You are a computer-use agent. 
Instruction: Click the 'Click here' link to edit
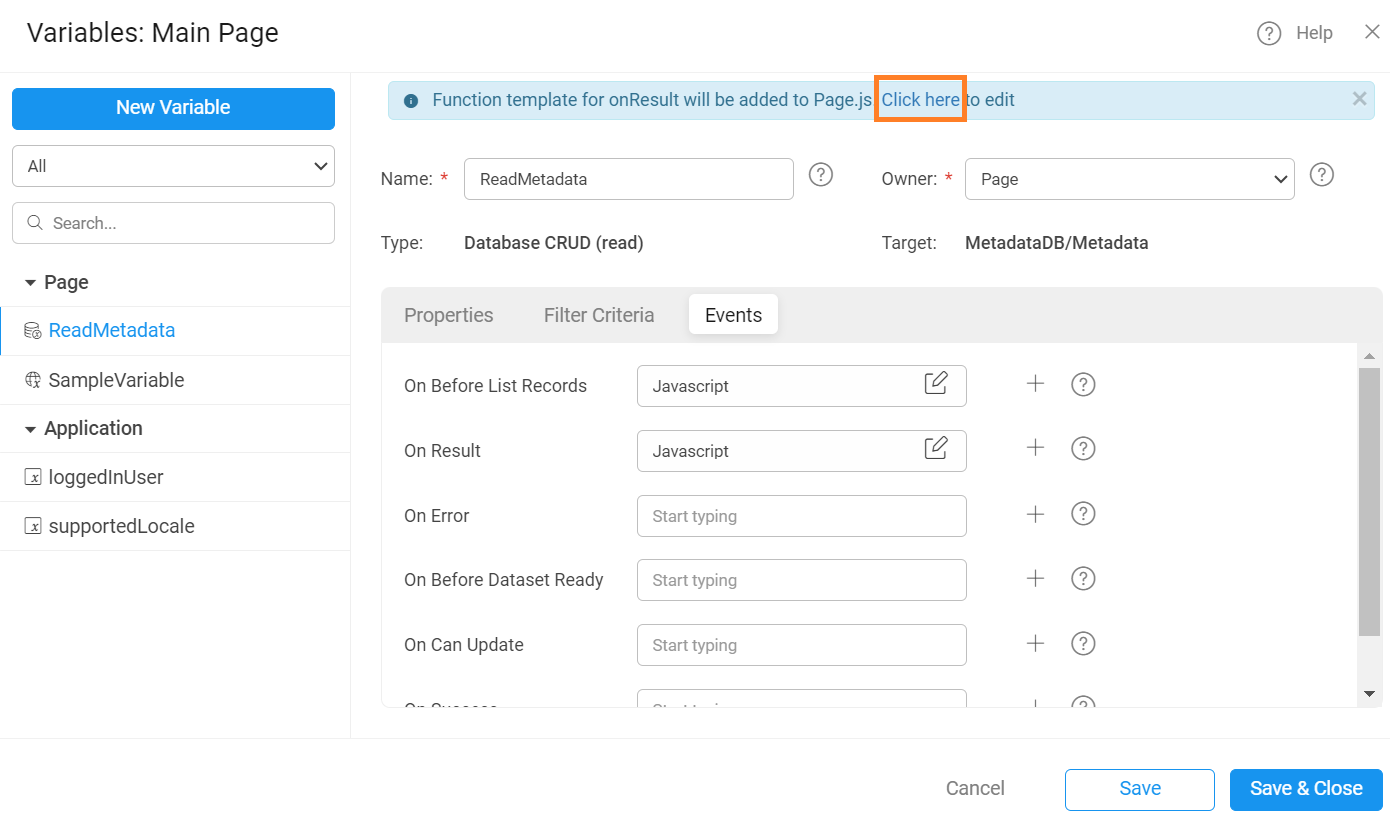coord(920,100)
